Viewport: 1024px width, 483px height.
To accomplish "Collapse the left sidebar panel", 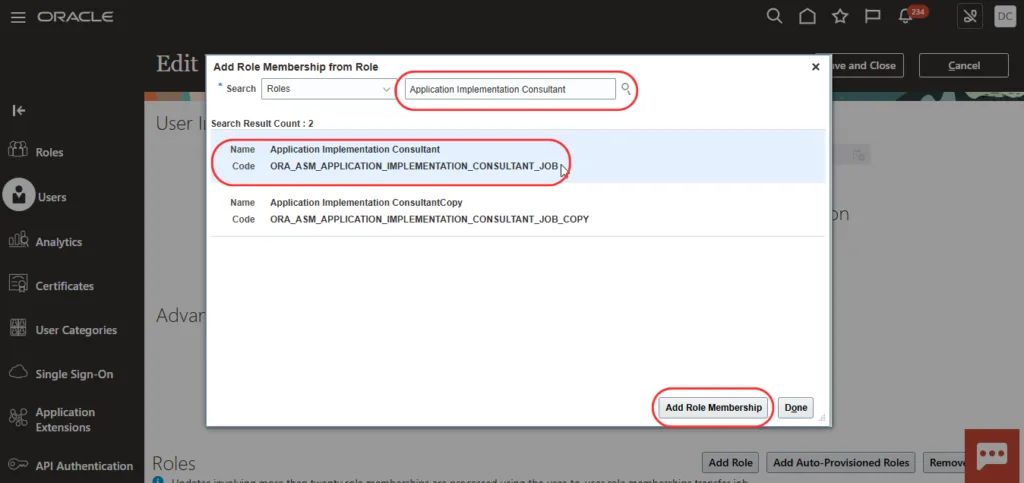I will coord(18,110).
